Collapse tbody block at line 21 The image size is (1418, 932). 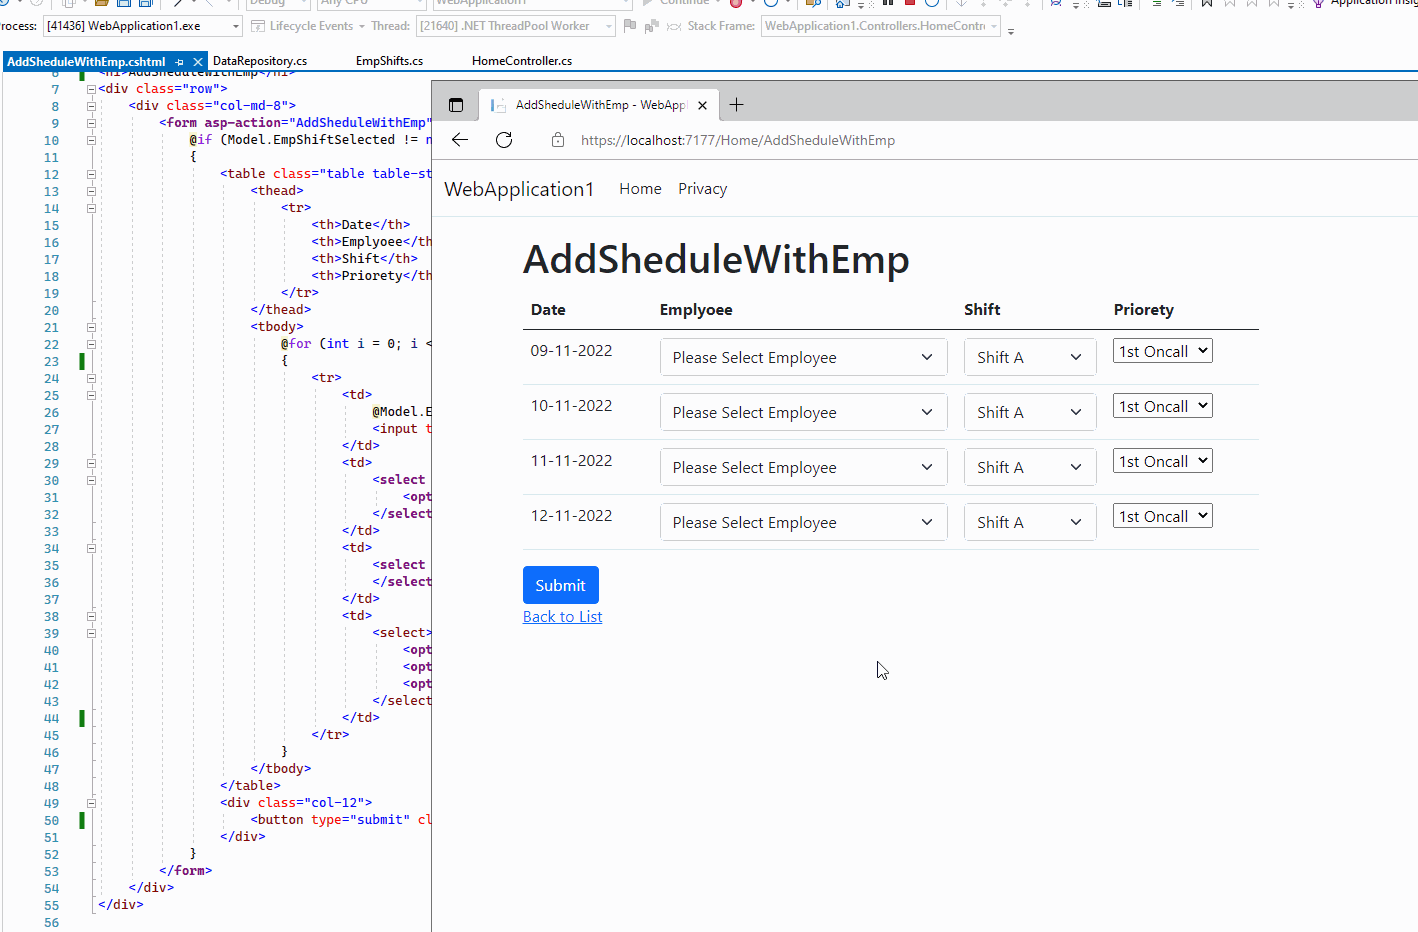pyautogui.click(x=91, y=327)
